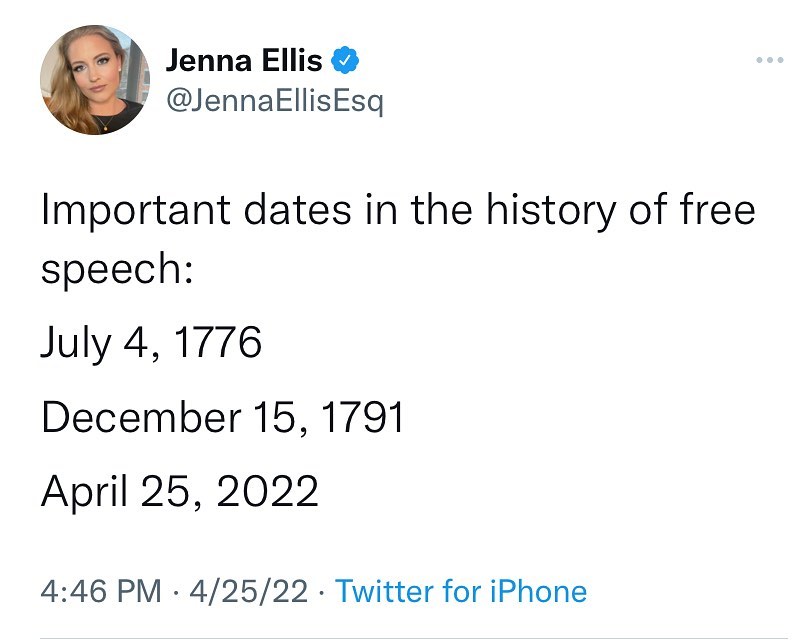798x642 pixels.
Task: Click the word 'dates' in the tweet
Action: 297,209
